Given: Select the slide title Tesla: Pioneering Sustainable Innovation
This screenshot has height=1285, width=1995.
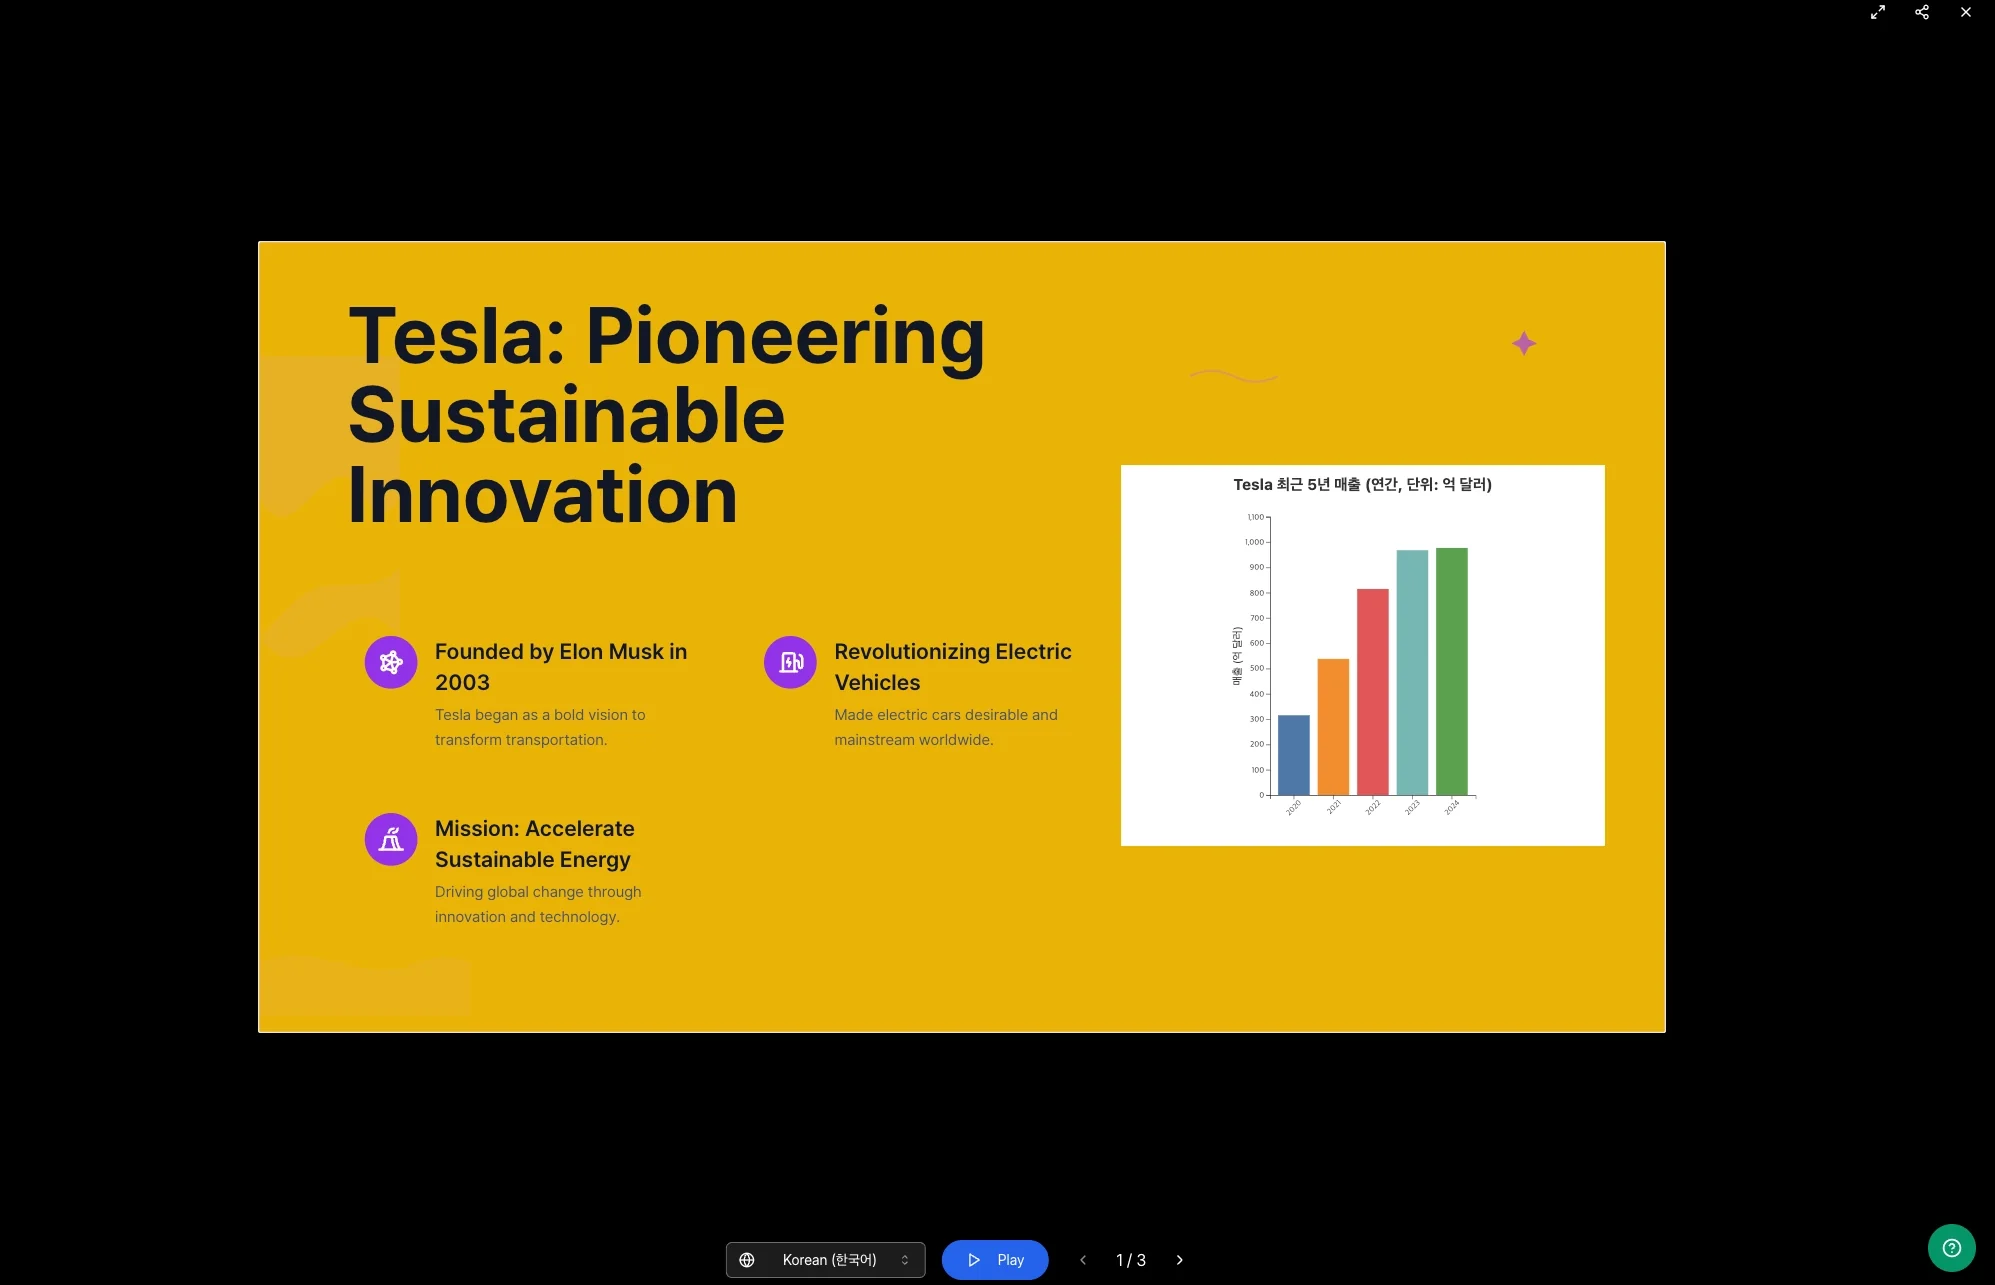Looking at the screenshot, I should (666, 415).
